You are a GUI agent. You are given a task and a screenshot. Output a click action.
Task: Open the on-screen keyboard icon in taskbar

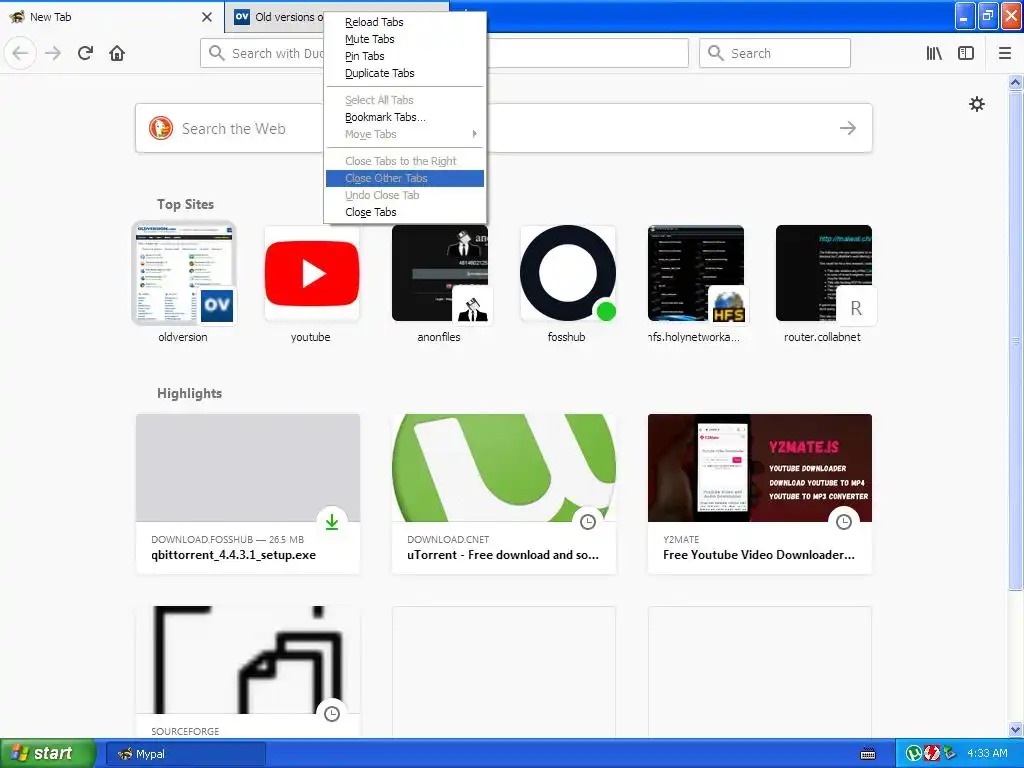[868, 754]
